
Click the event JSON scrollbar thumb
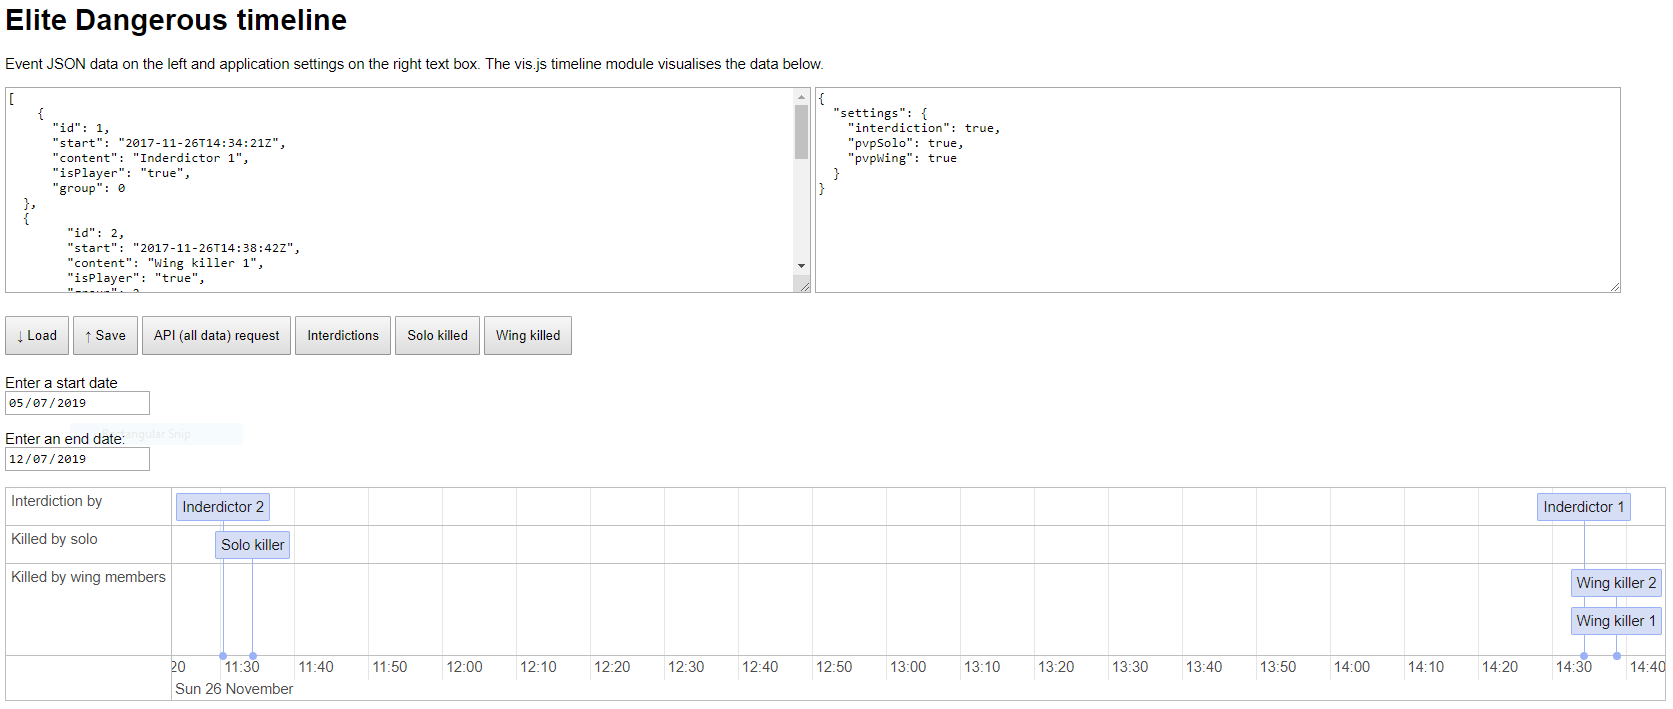[x=801, y=132]
